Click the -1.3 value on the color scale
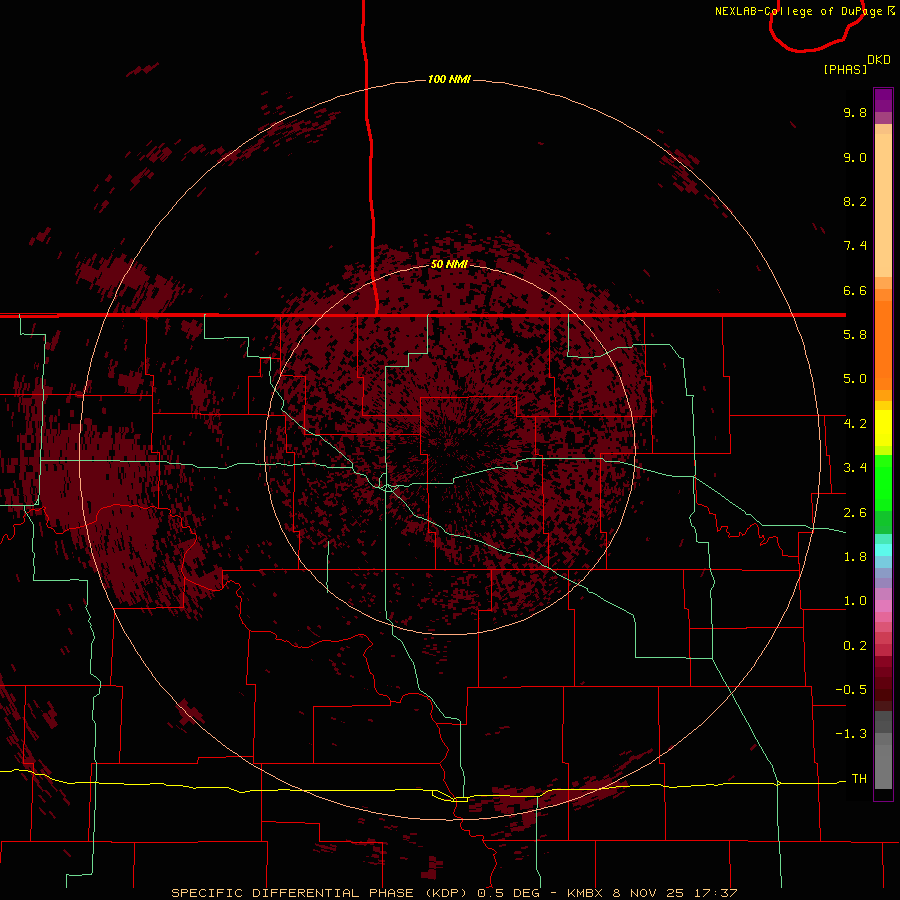Viewport: 900px width, 900px height. tap(851, 734)
